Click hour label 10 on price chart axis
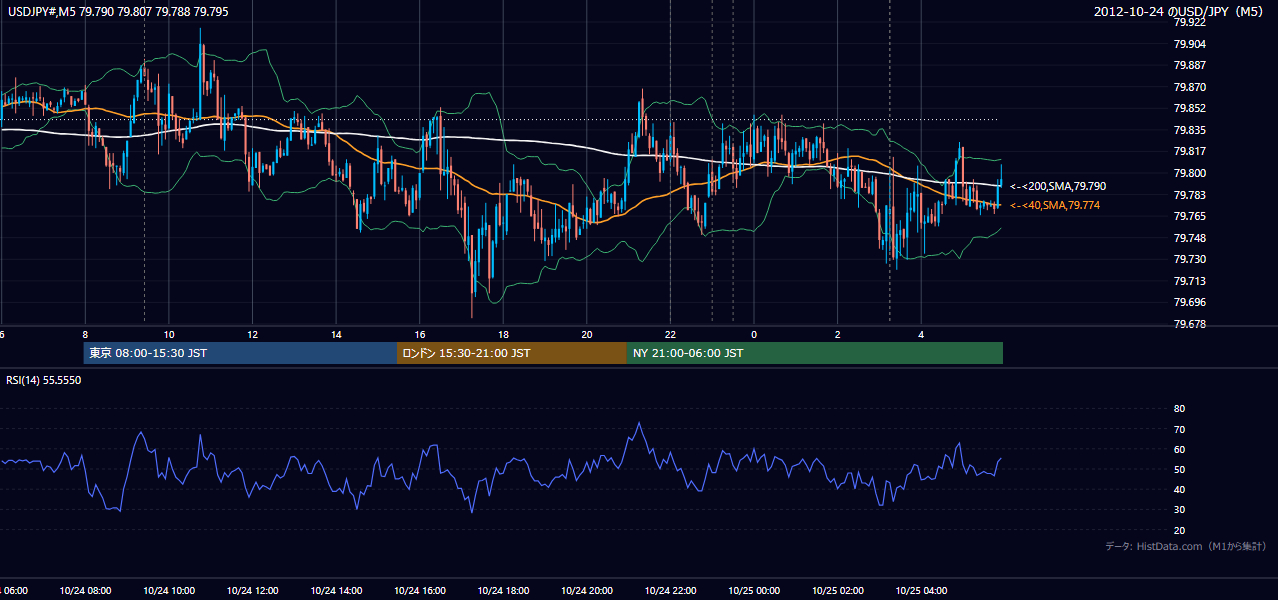Viewport: 1278px width, 600px height. click(x=169, y=334)
